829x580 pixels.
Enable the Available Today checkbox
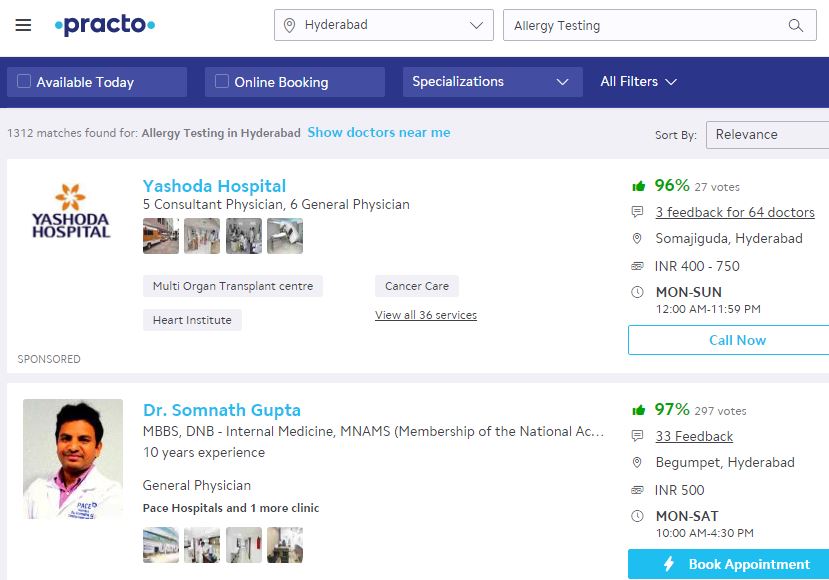24,81
